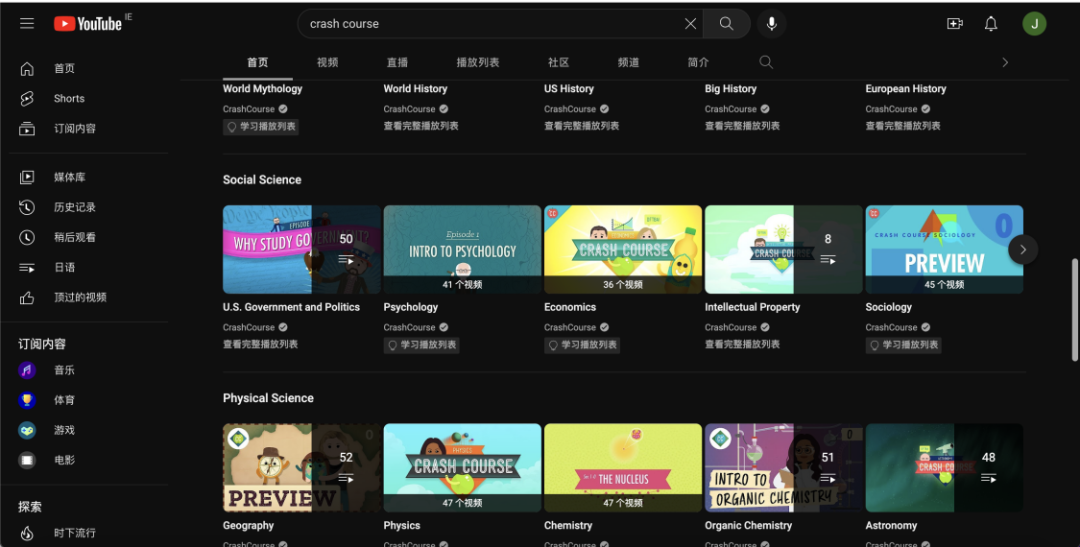View full Intellectual Property playlist link
Viewport: 1080px width, 547px height.
742,344
